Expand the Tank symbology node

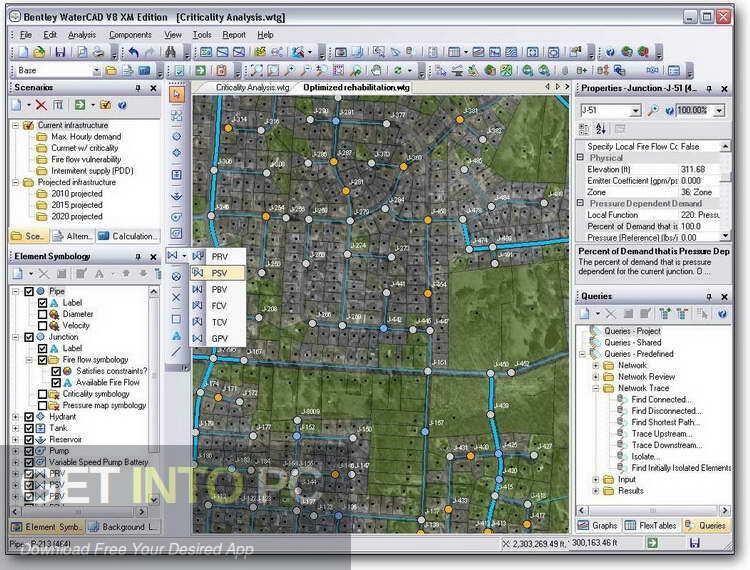click(x=15, y=428)
